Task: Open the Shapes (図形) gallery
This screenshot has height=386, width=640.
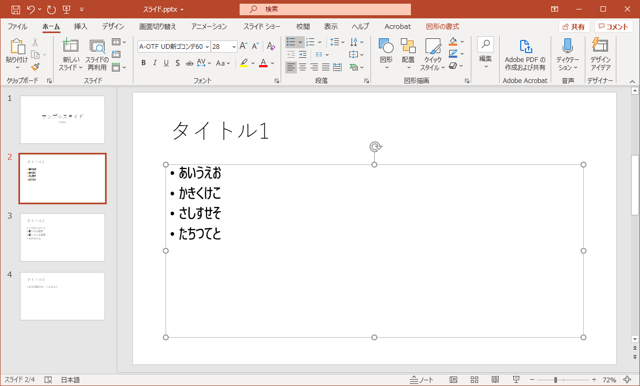Action: pyautogui.click(x=386, y=53)
